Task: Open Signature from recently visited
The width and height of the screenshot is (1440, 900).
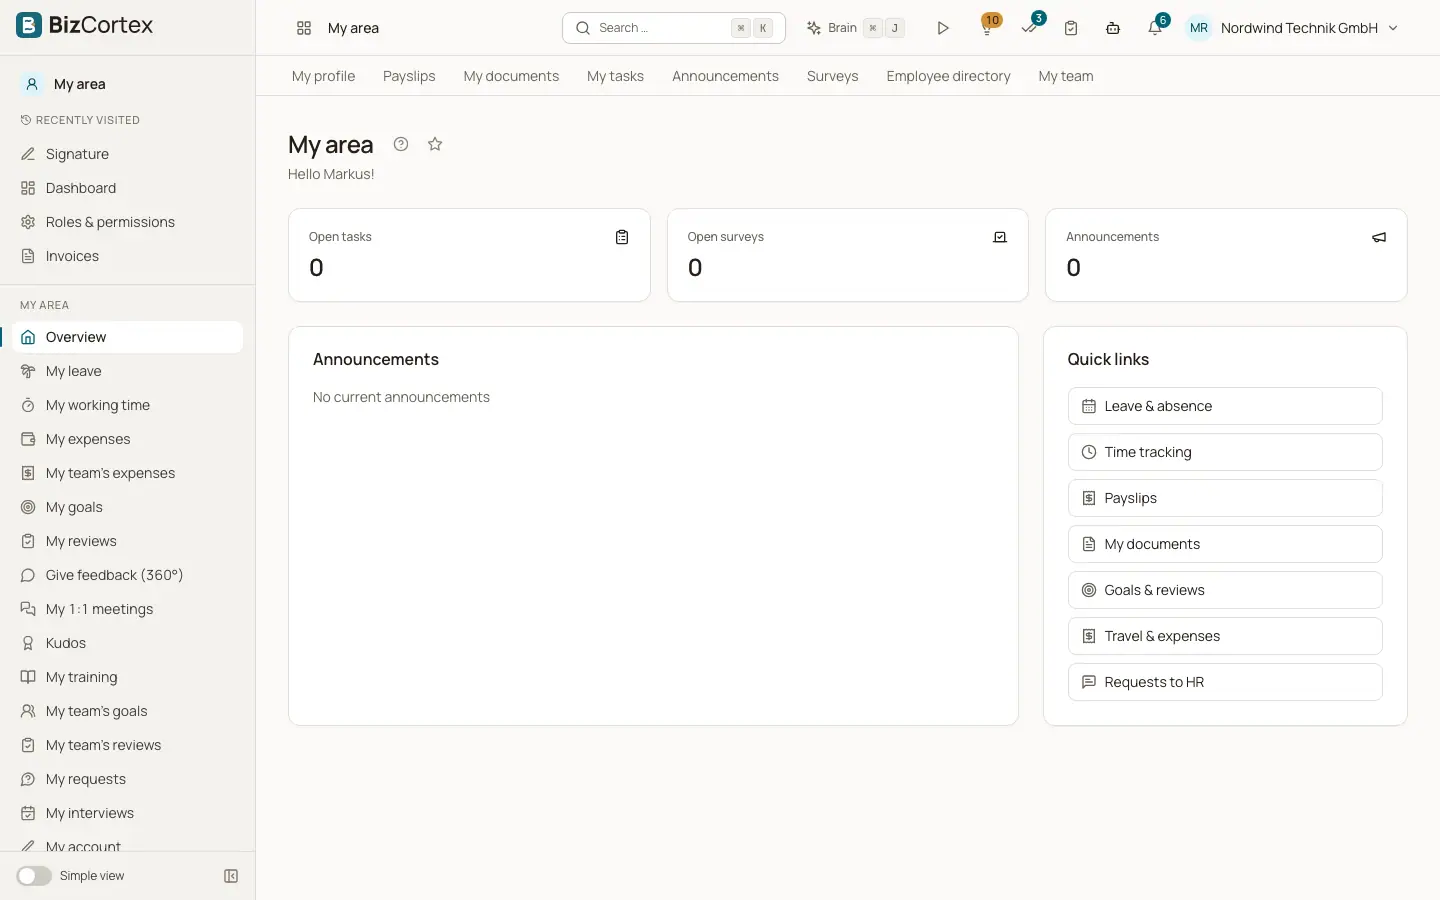Action: tap(128, 154)
